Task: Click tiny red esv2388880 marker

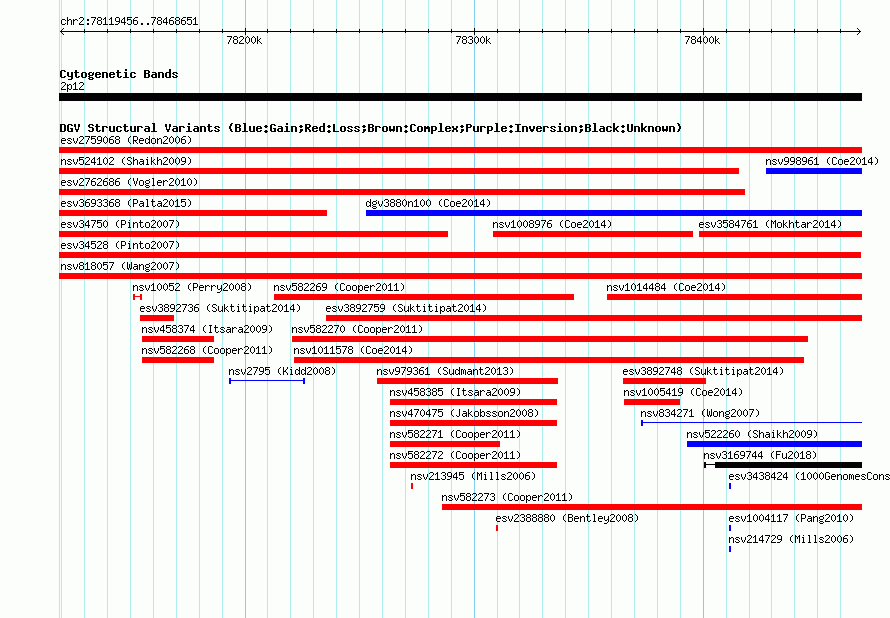Action: pyautogui.click(x=497, y=528)
